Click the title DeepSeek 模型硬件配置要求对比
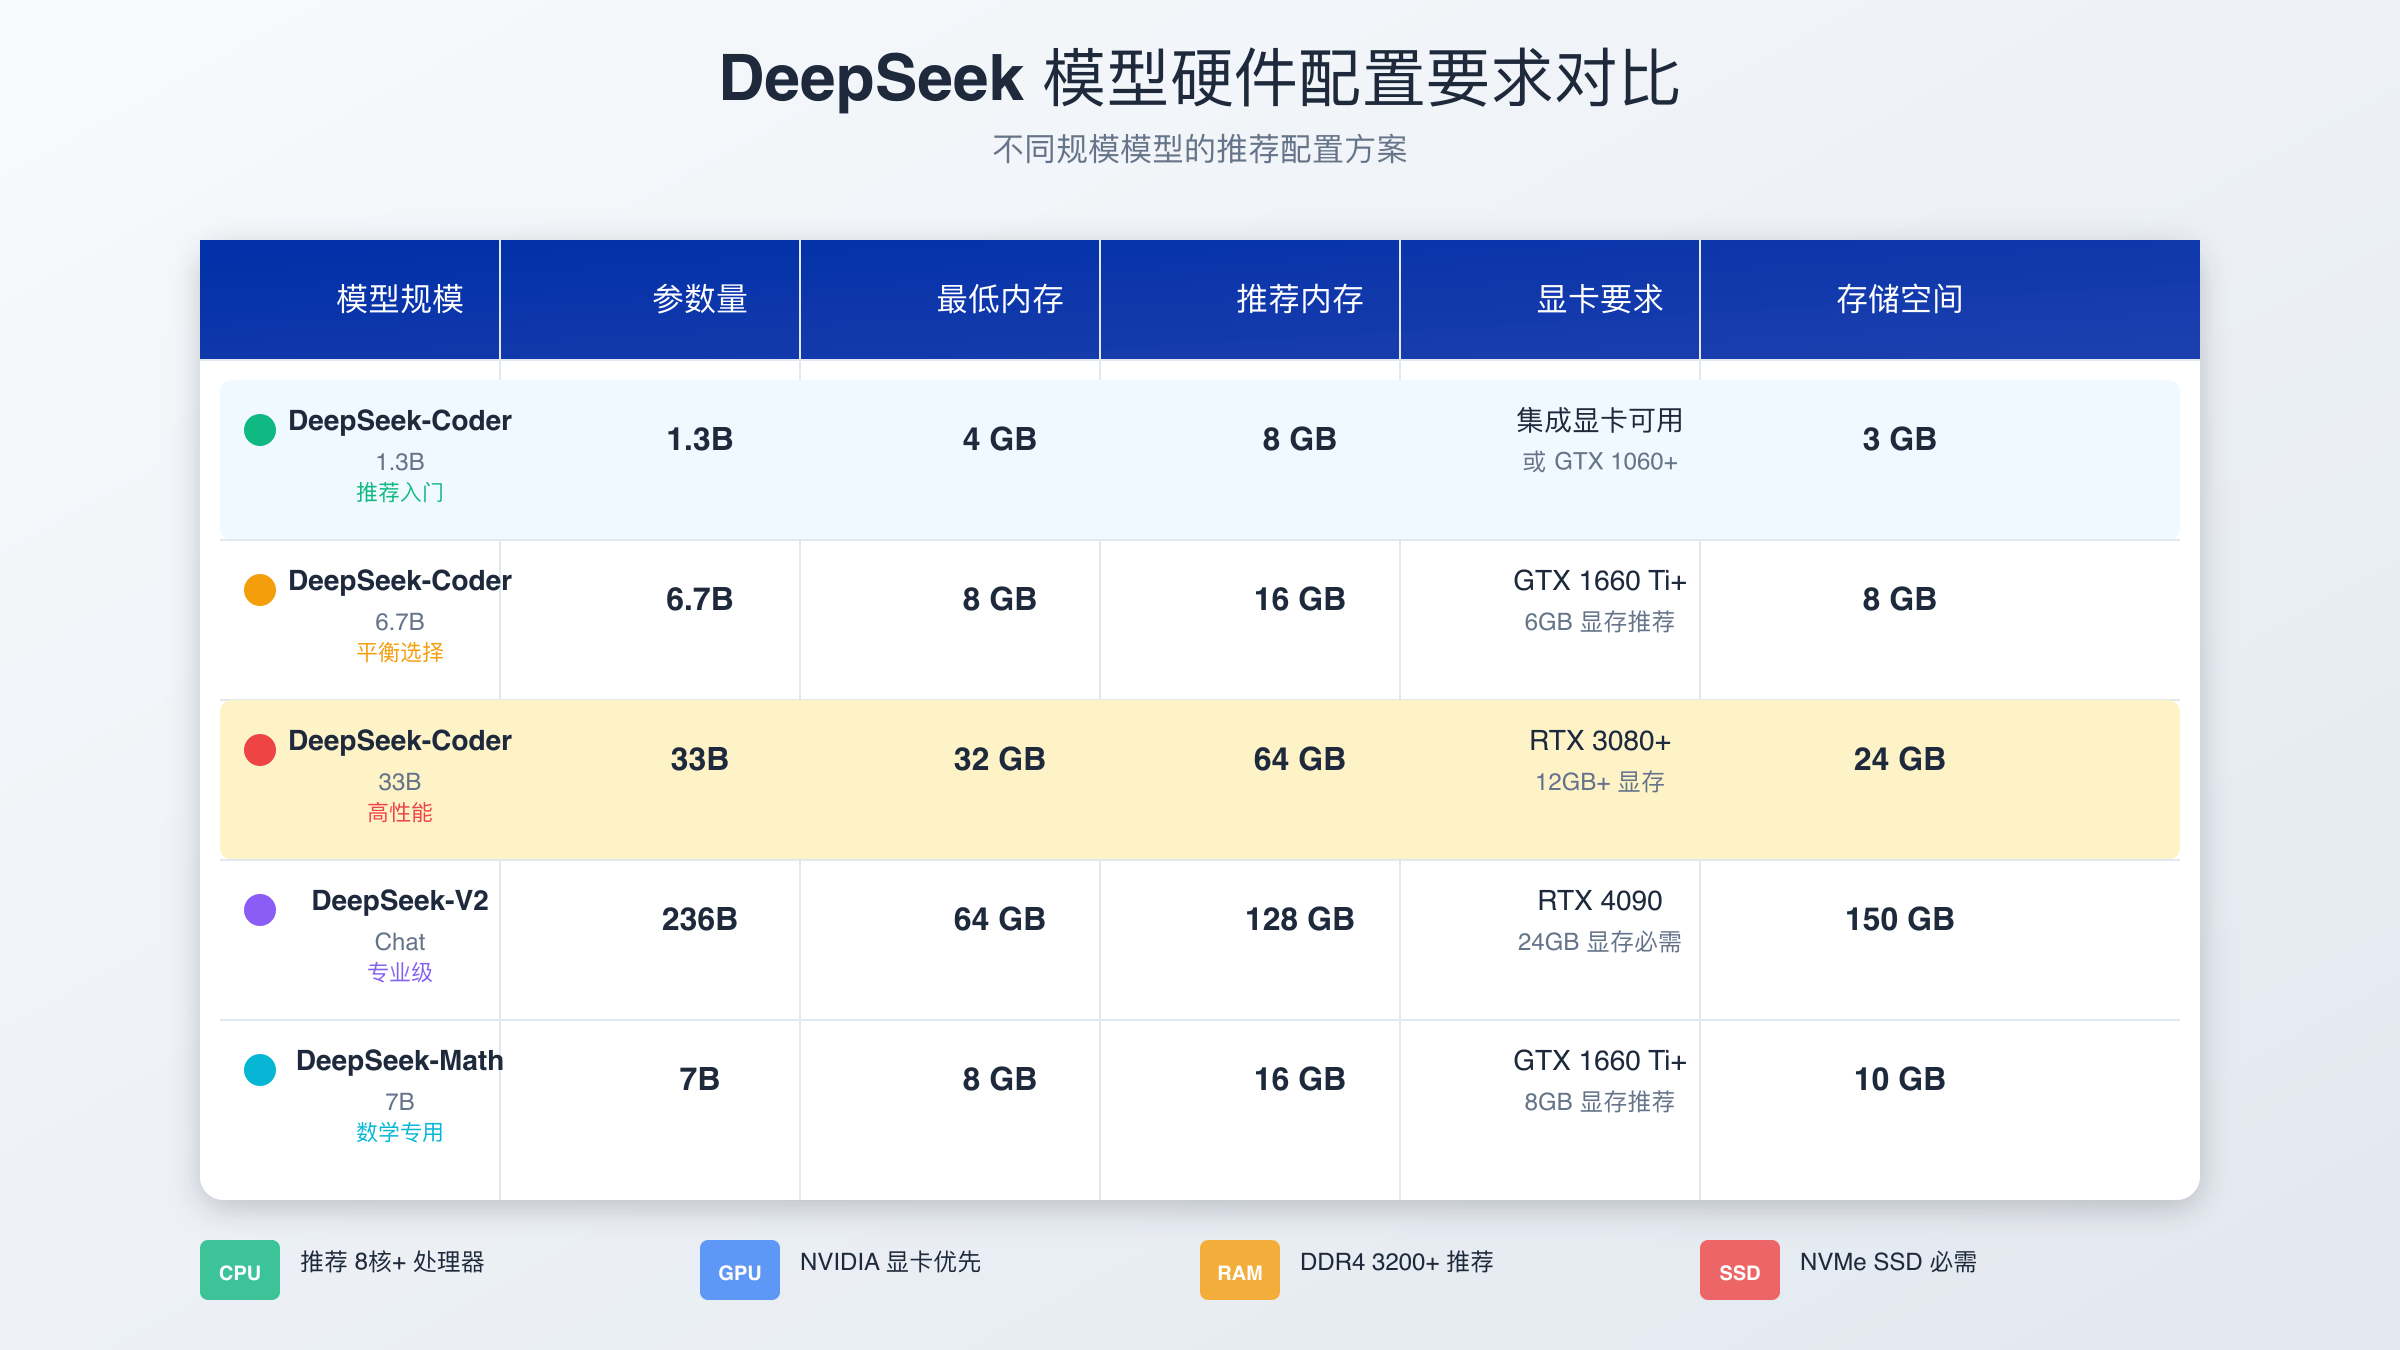The width and height of the screenshot is (2400, 1350). [x=1200, y=78]
